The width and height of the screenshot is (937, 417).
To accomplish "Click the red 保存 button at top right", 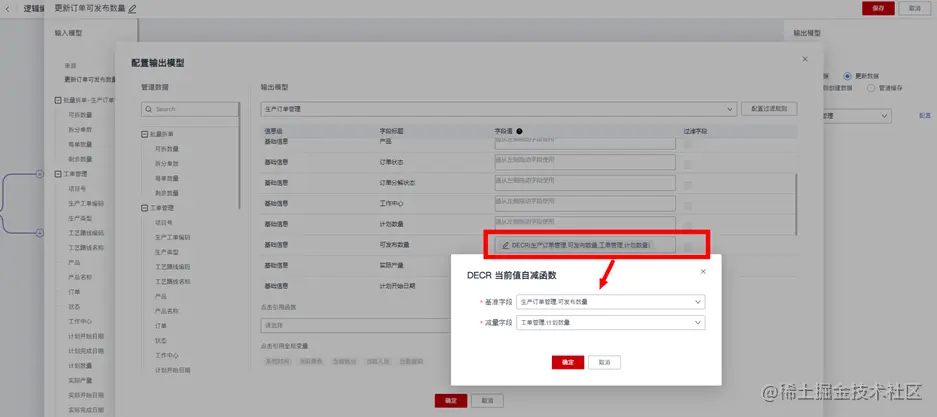I will [x=878, y=8].
